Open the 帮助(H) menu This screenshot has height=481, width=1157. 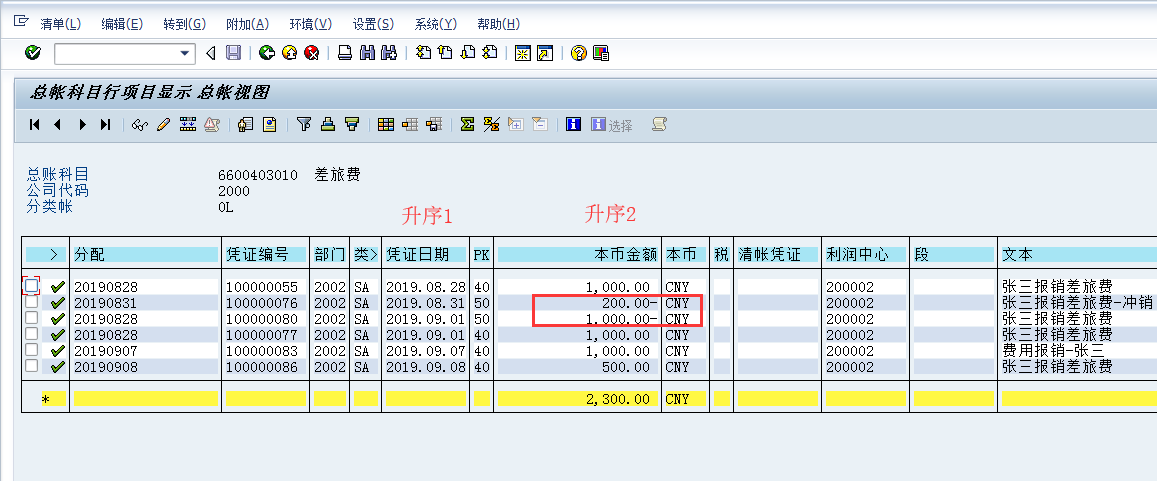[x=499, y=24]
